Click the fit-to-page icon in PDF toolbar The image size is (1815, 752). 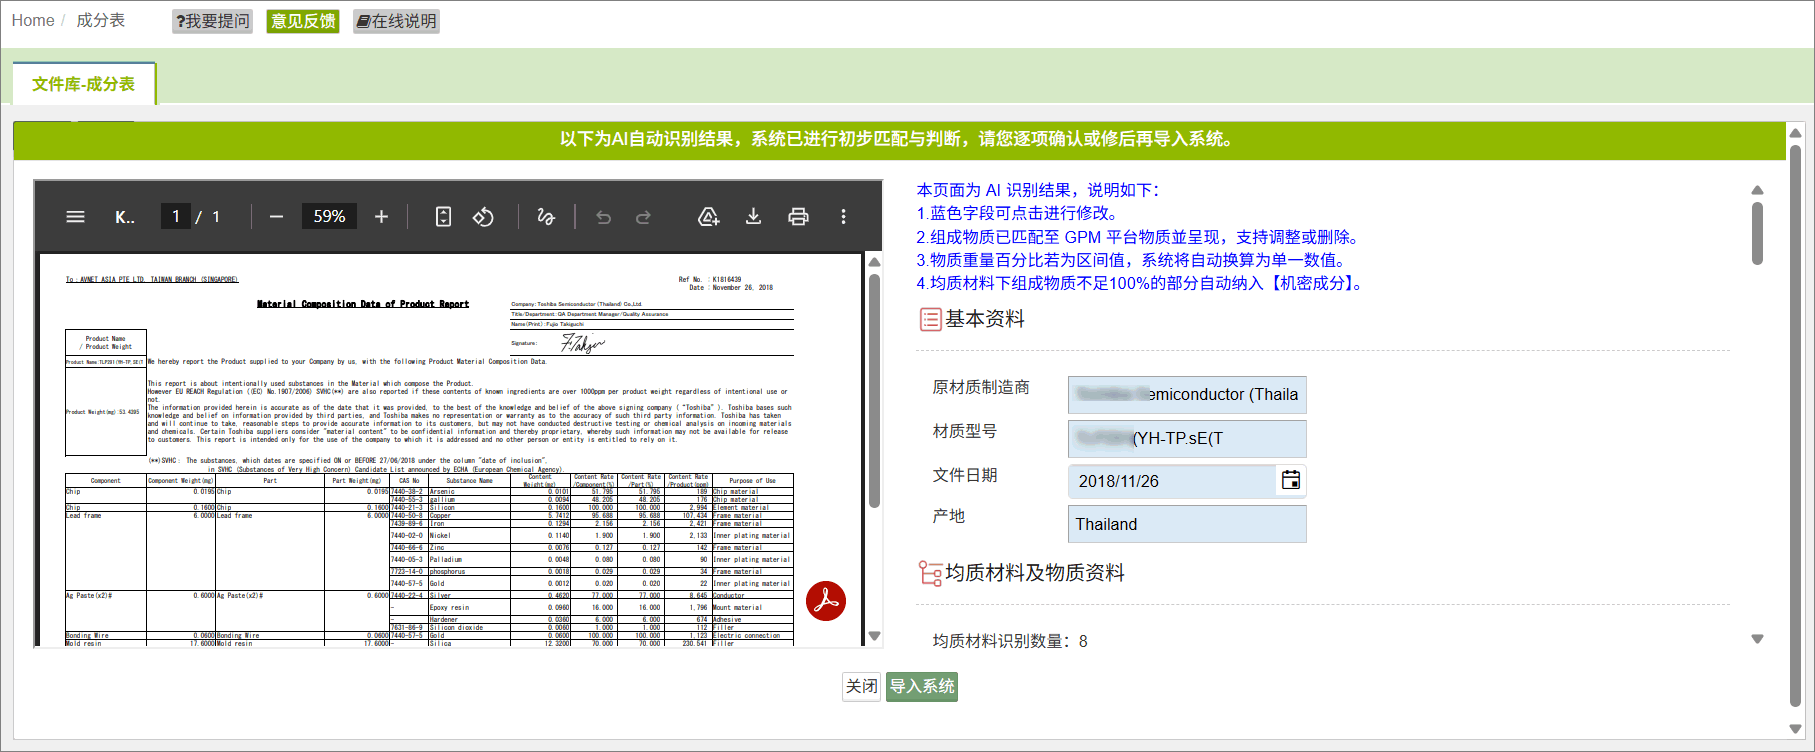pyautogui.click(x=444, y=217)
